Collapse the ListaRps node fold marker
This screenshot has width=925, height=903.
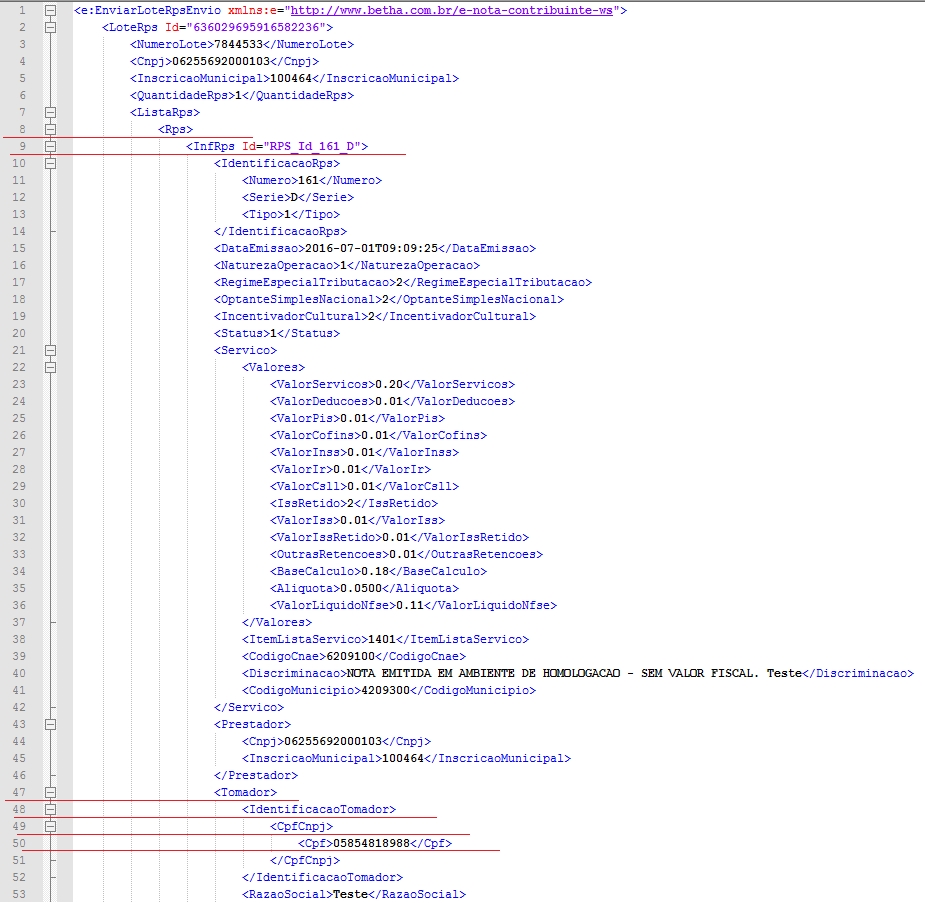pyautogui.click(x=52, y=112)
